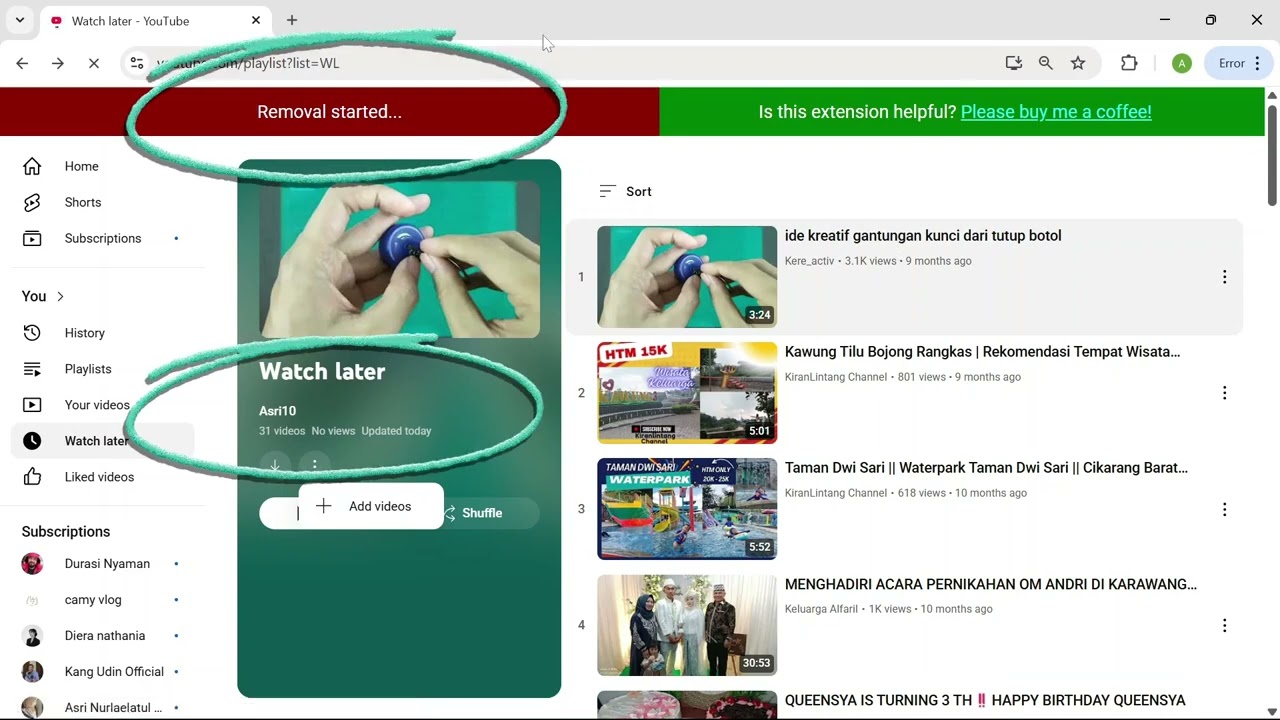This screenshot has width=1280, height=720.
Task: Click the browser forward arrow
Action: point(58,63)
